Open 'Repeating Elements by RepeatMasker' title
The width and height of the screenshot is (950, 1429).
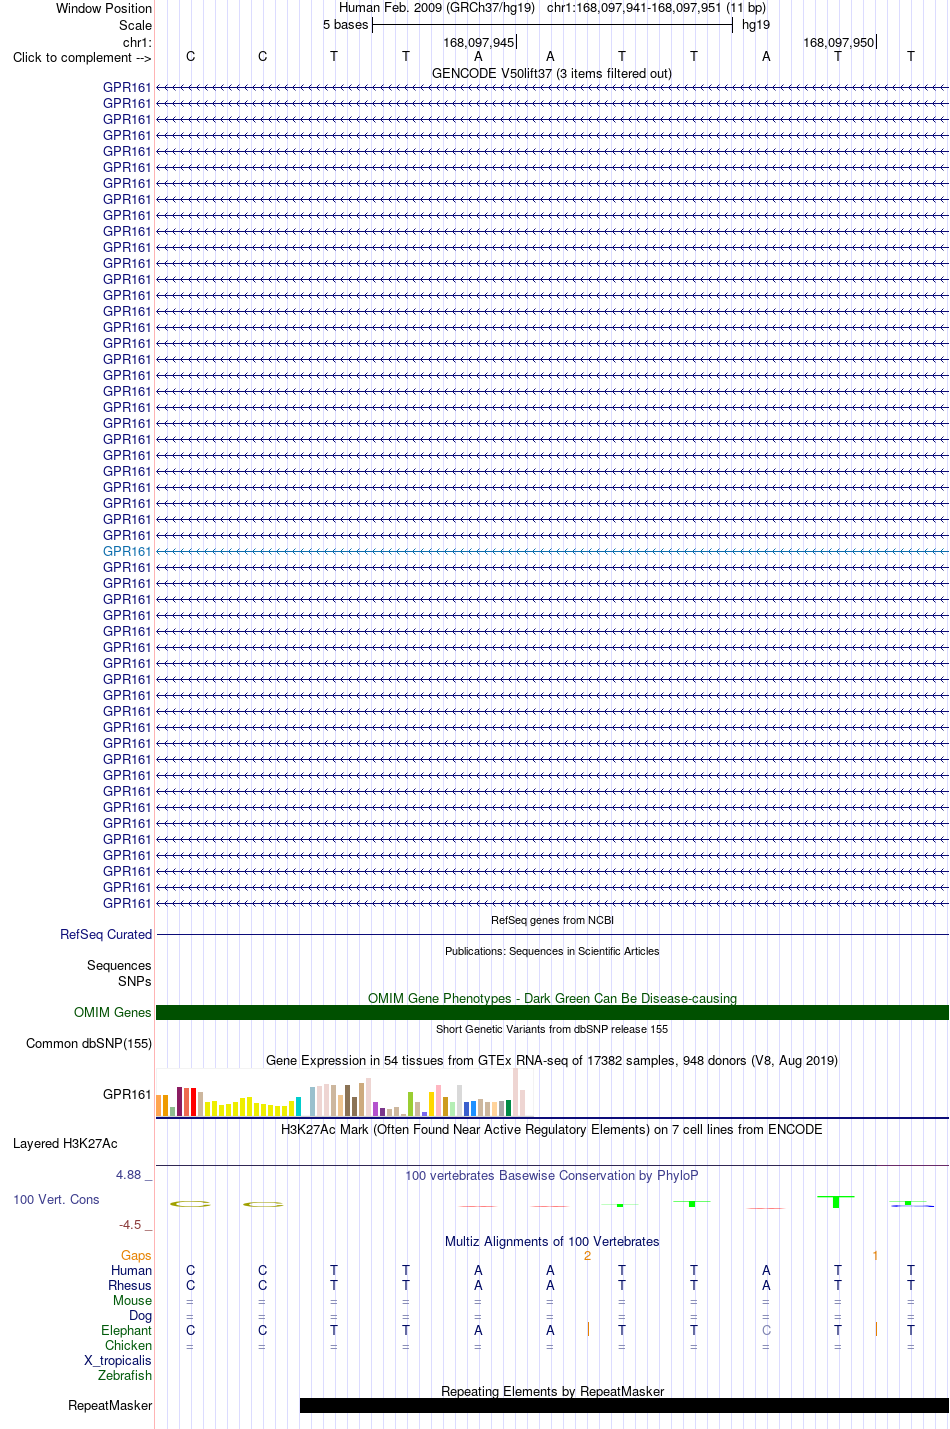[552, 1391]
